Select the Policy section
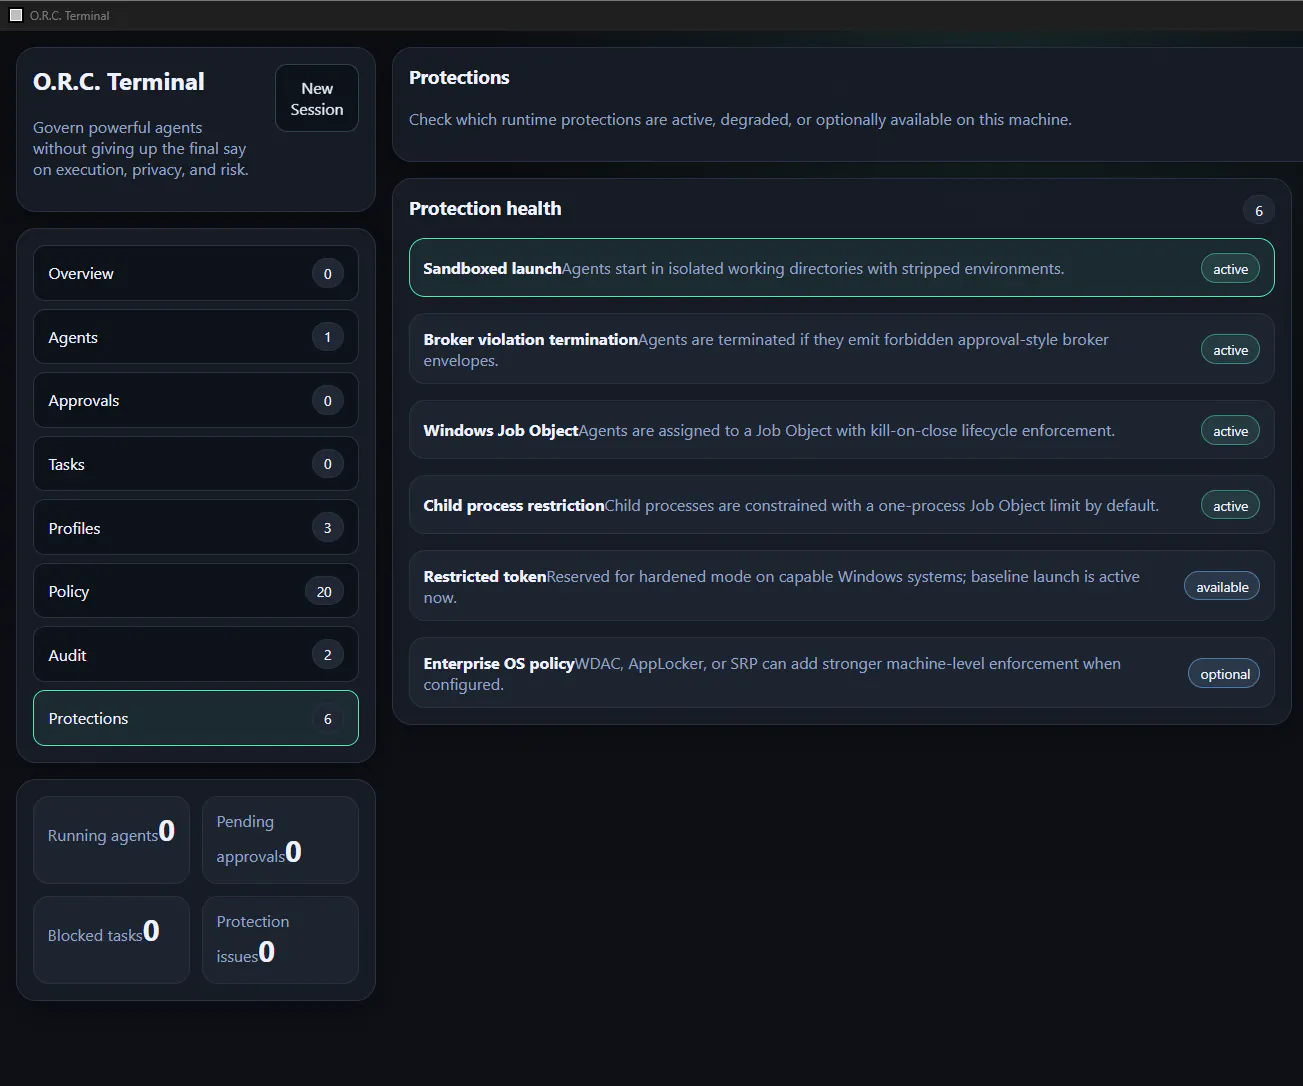This screenshot has height=1086, width=1303. click(x=196, y=591)
